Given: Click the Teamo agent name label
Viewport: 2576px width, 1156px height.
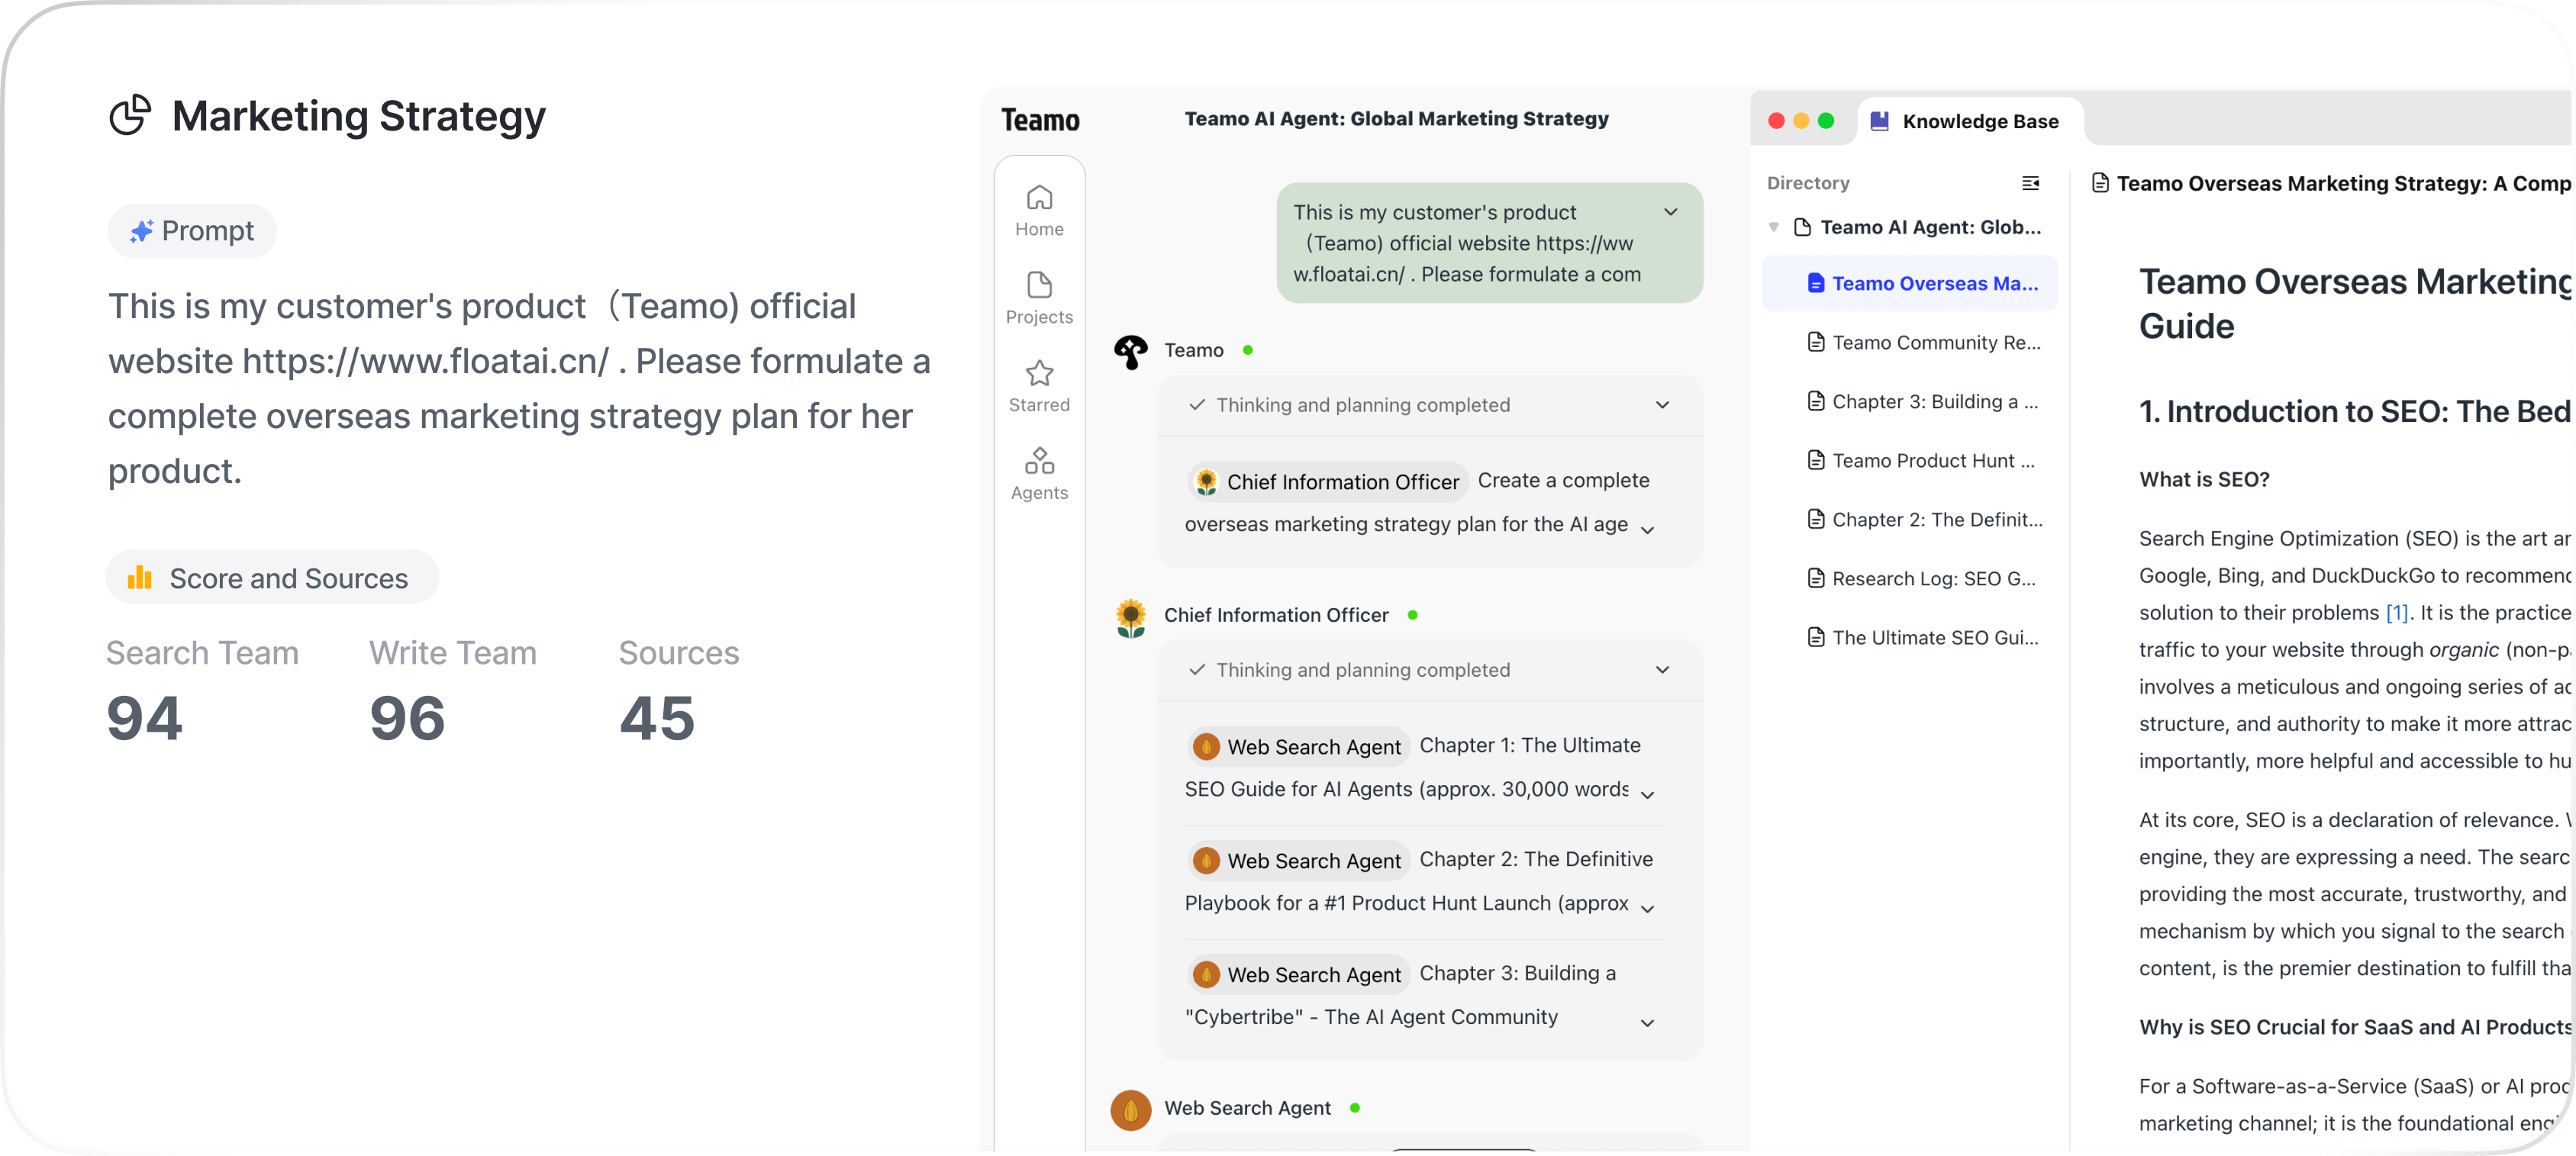Looking at the screenshot, I should coord(1194,351).
